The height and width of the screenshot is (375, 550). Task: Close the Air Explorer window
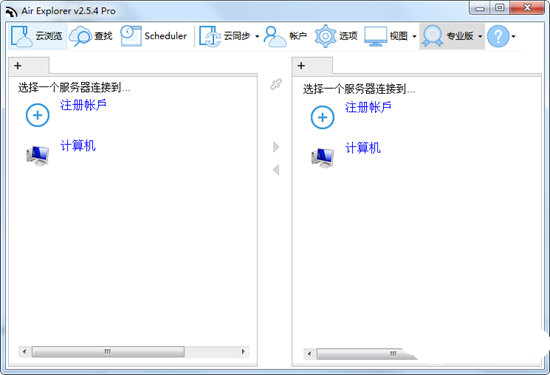point(527,8)
